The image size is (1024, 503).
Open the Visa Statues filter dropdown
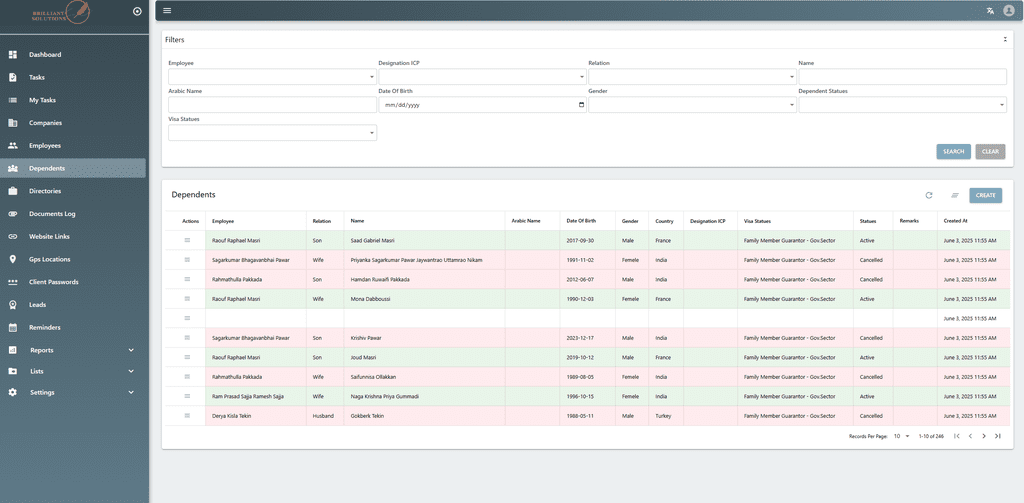coord(272,133)
